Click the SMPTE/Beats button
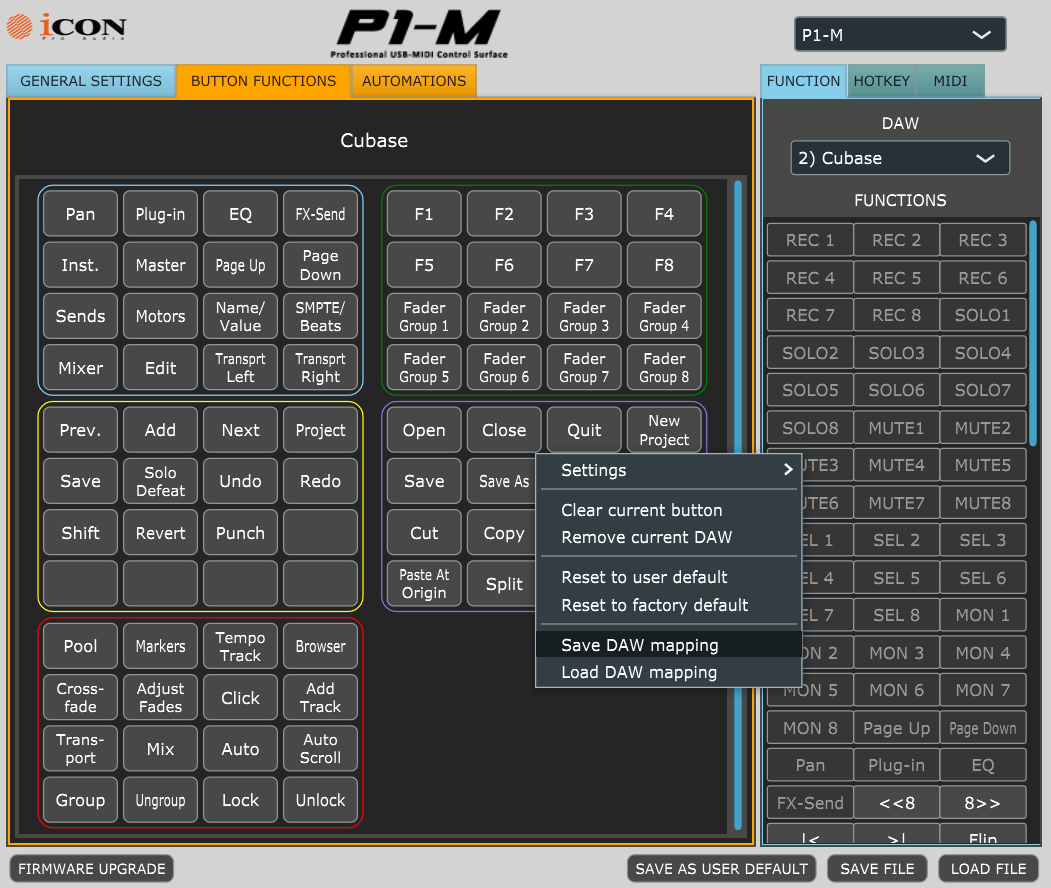 [320, 316]
